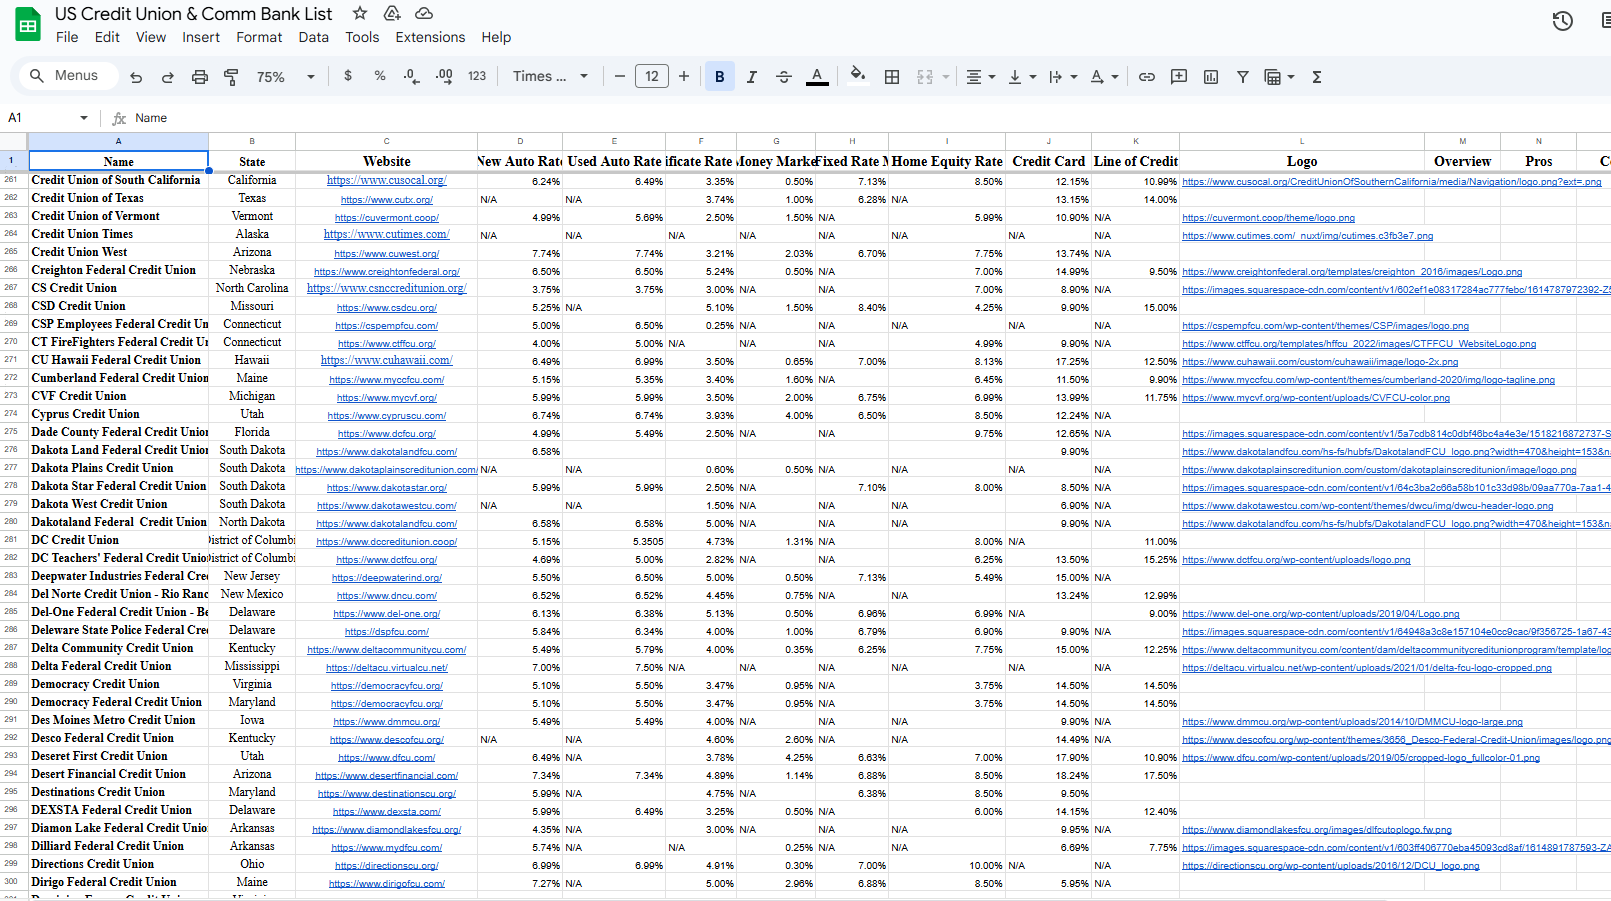This screenshot has width=1611, height=901.
Task: Print the spreadsheet using printer icon
Action: [x=200, y=77]
